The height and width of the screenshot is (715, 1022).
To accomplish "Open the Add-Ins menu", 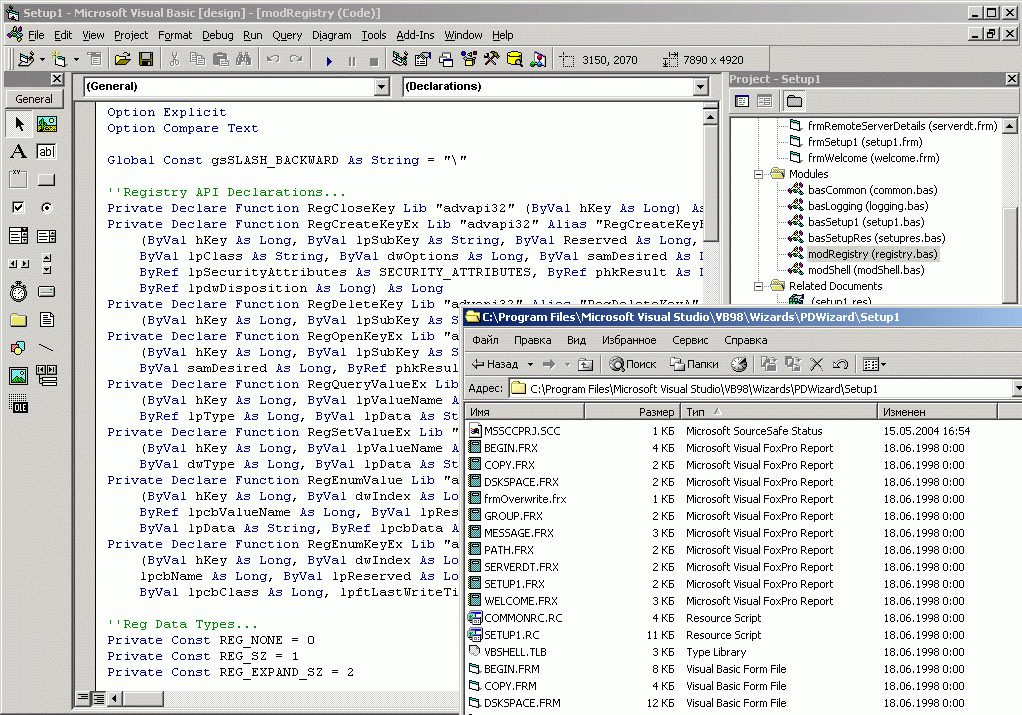I will pyautogui.click(x=414, y=35).
